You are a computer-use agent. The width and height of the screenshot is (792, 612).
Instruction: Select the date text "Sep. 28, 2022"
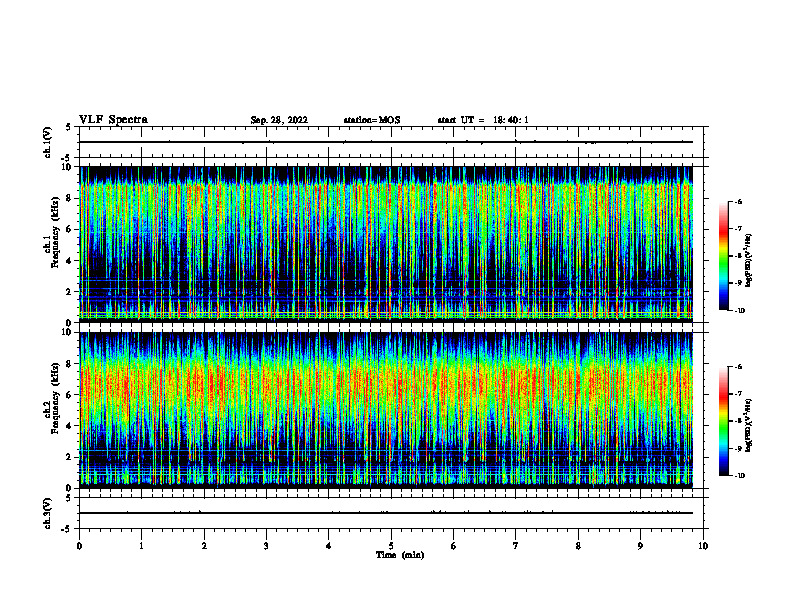click(x=279, y=120)
